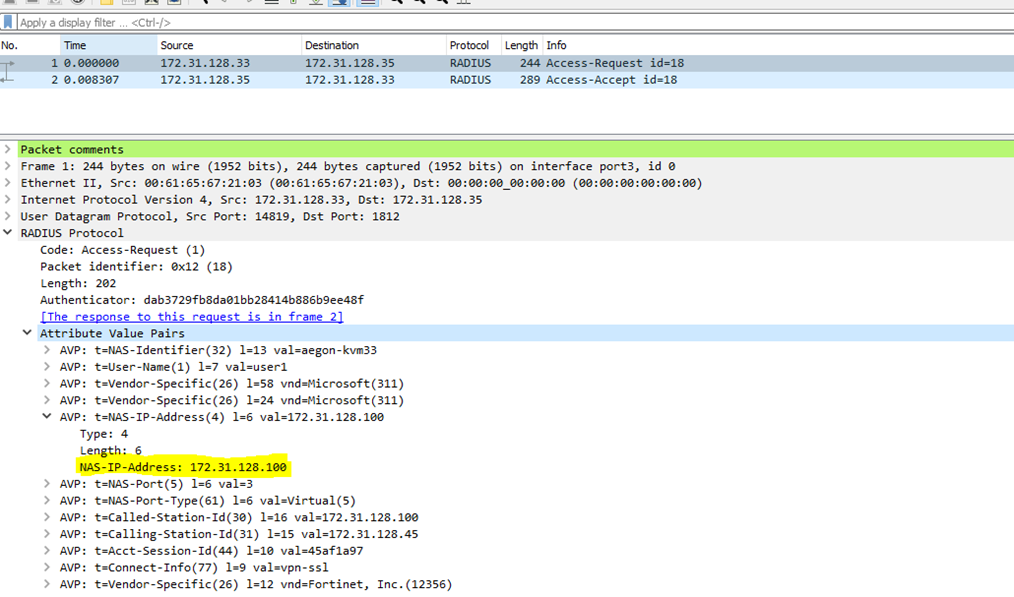Expand the User-Name AVP entry
The image size is (1014, 597).
(47, 367)
